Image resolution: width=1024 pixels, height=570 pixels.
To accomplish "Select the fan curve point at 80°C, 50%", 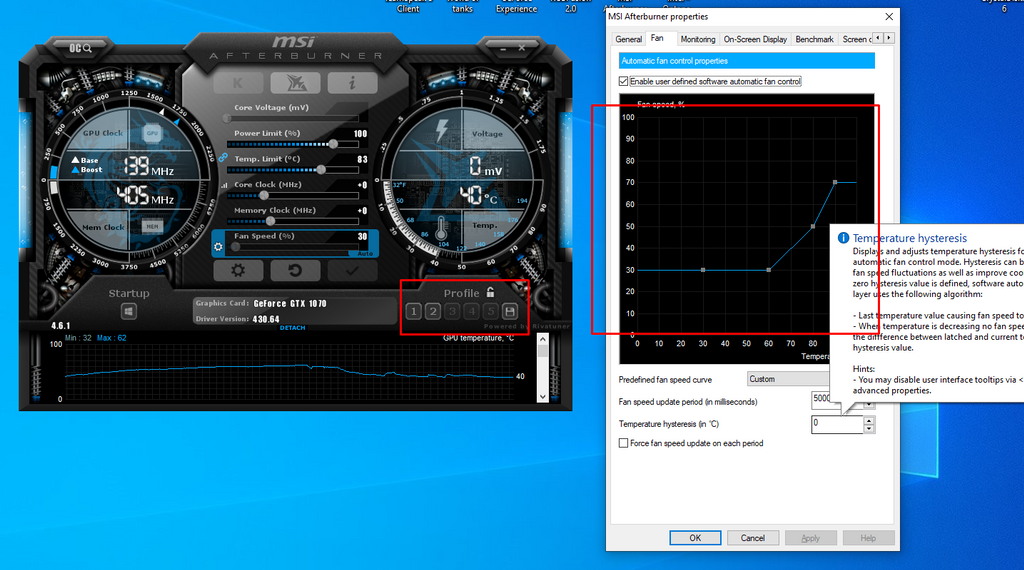I will (x=812, y=227).
